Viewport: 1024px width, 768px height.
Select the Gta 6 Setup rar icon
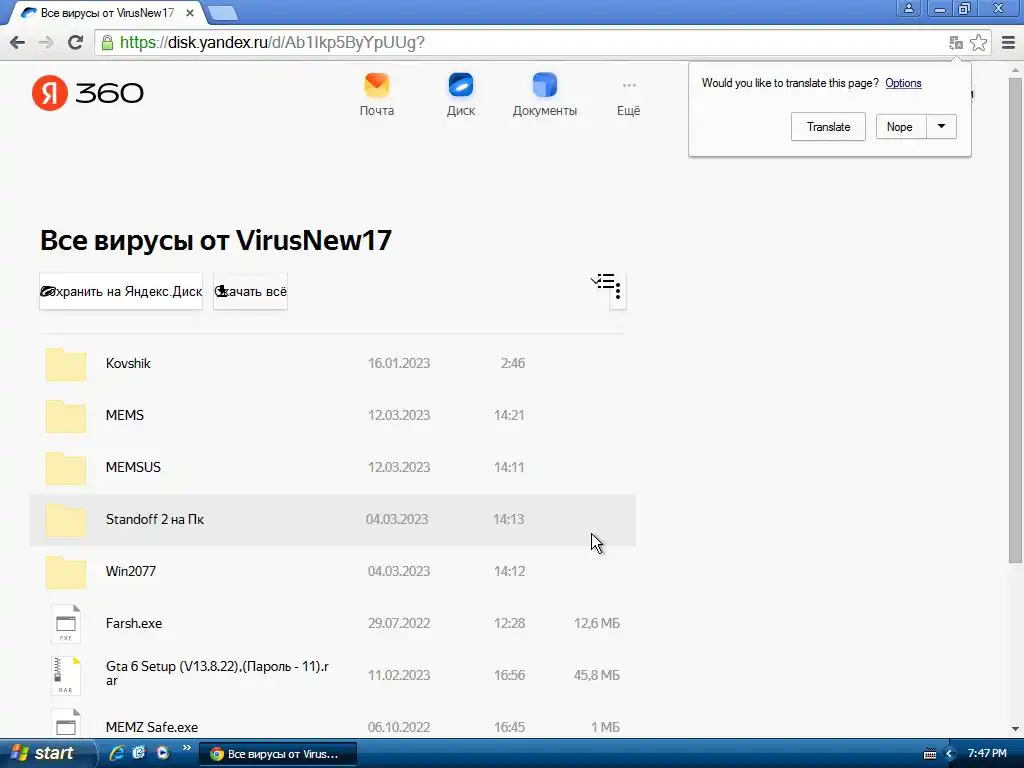point(66,675)
